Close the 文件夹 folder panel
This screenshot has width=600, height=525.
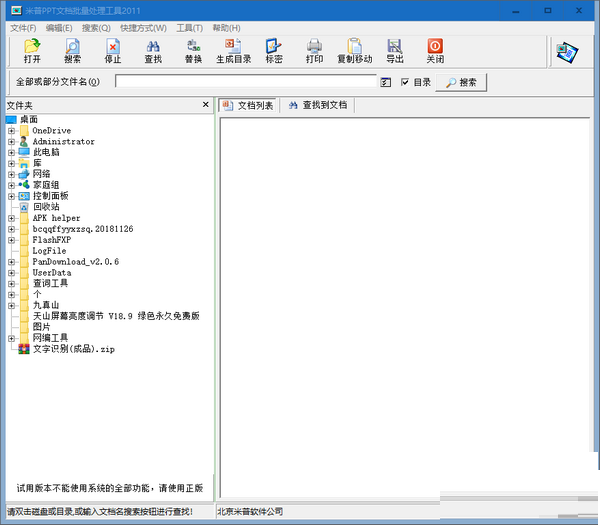[205, 104]
